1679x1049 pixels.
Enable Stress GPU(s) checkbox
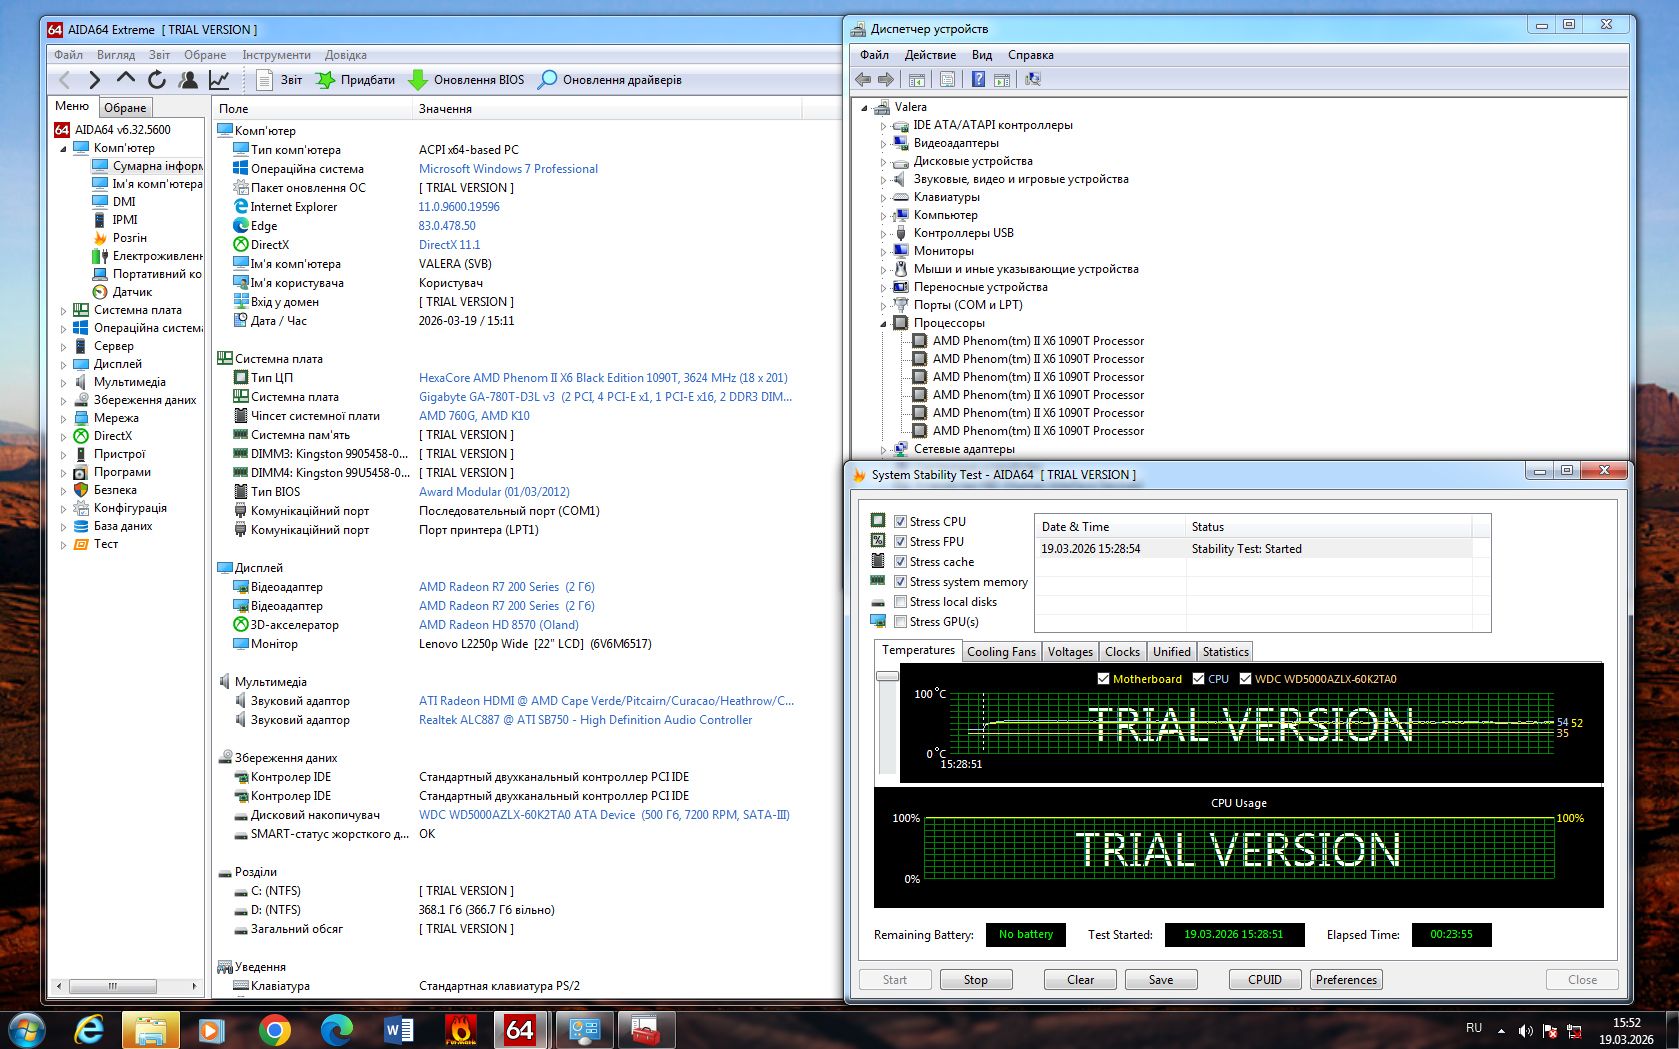(x=900, y=622)
